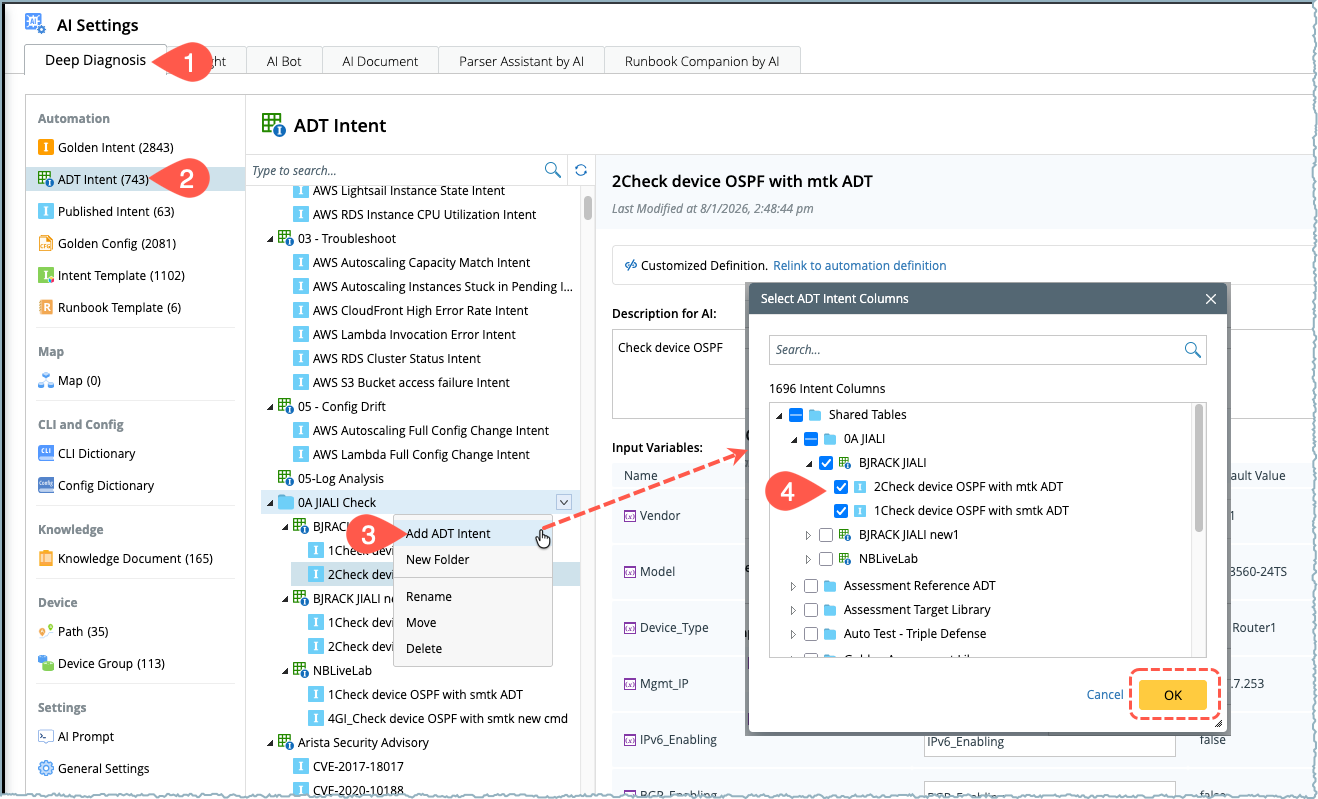The height and width of the screenshot is (799, 1318).
Task: Open Parser Assistant by AI tab
Action: (x=521, y=61)
